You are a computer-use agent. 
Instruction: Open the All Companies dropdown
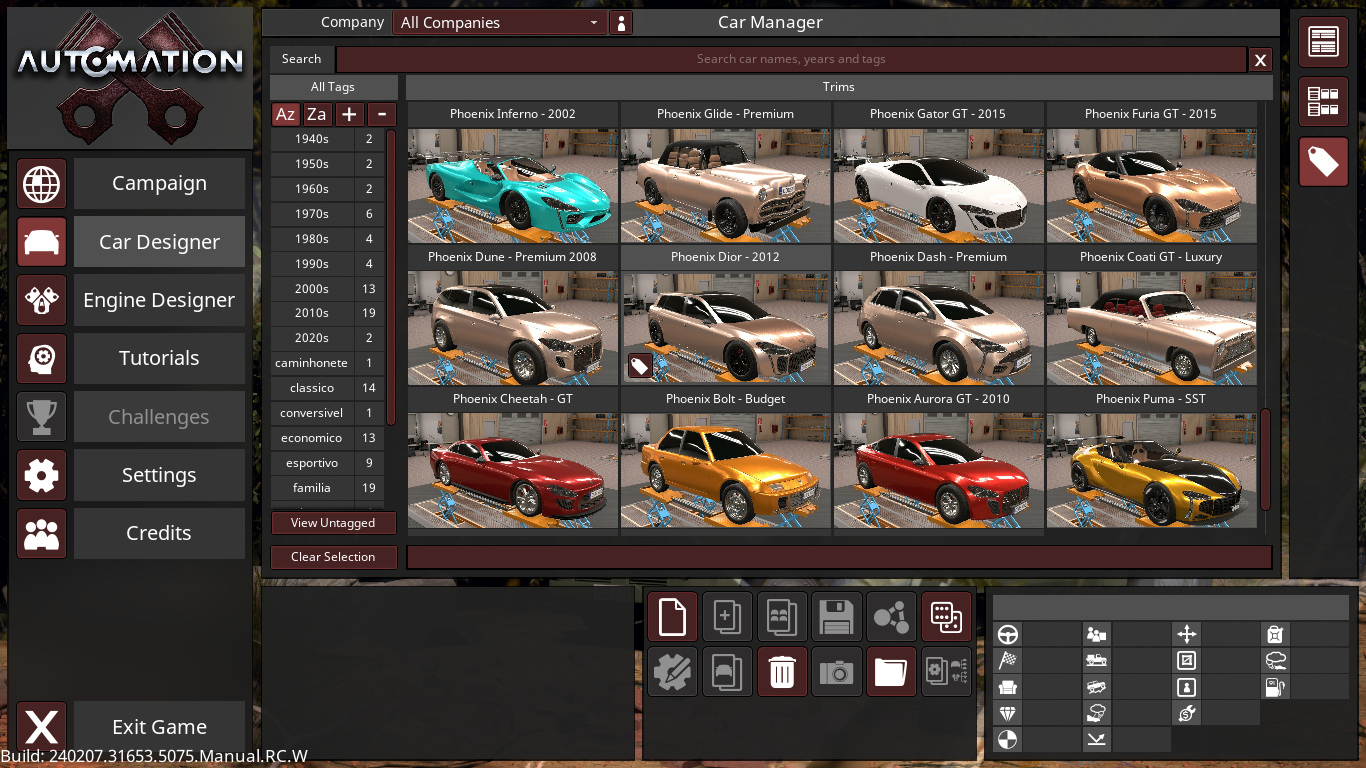pyautogui.click(x=499, y=23)
